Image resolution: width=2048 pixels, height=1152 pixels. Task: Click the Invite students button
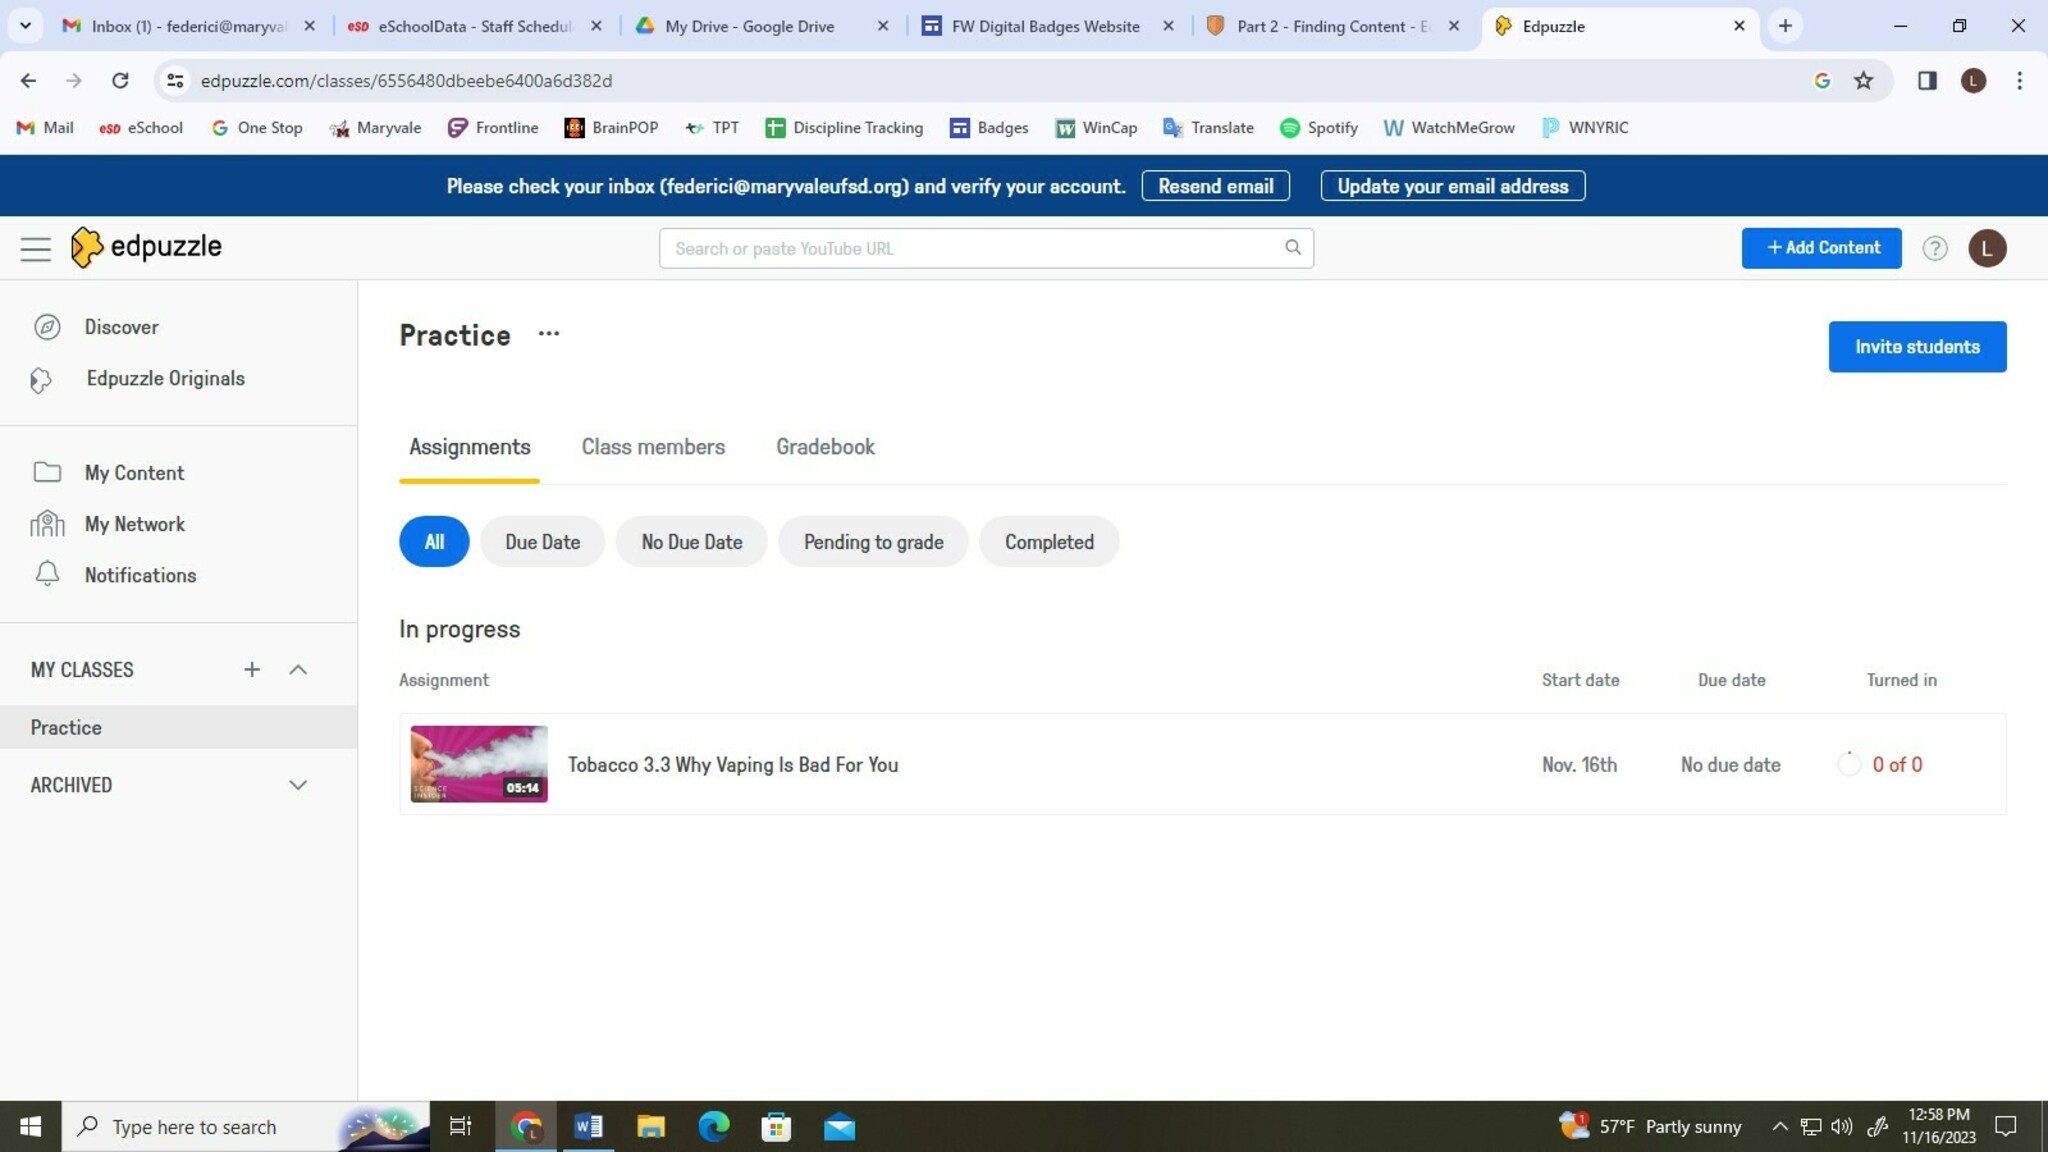tap(1916, 347)
